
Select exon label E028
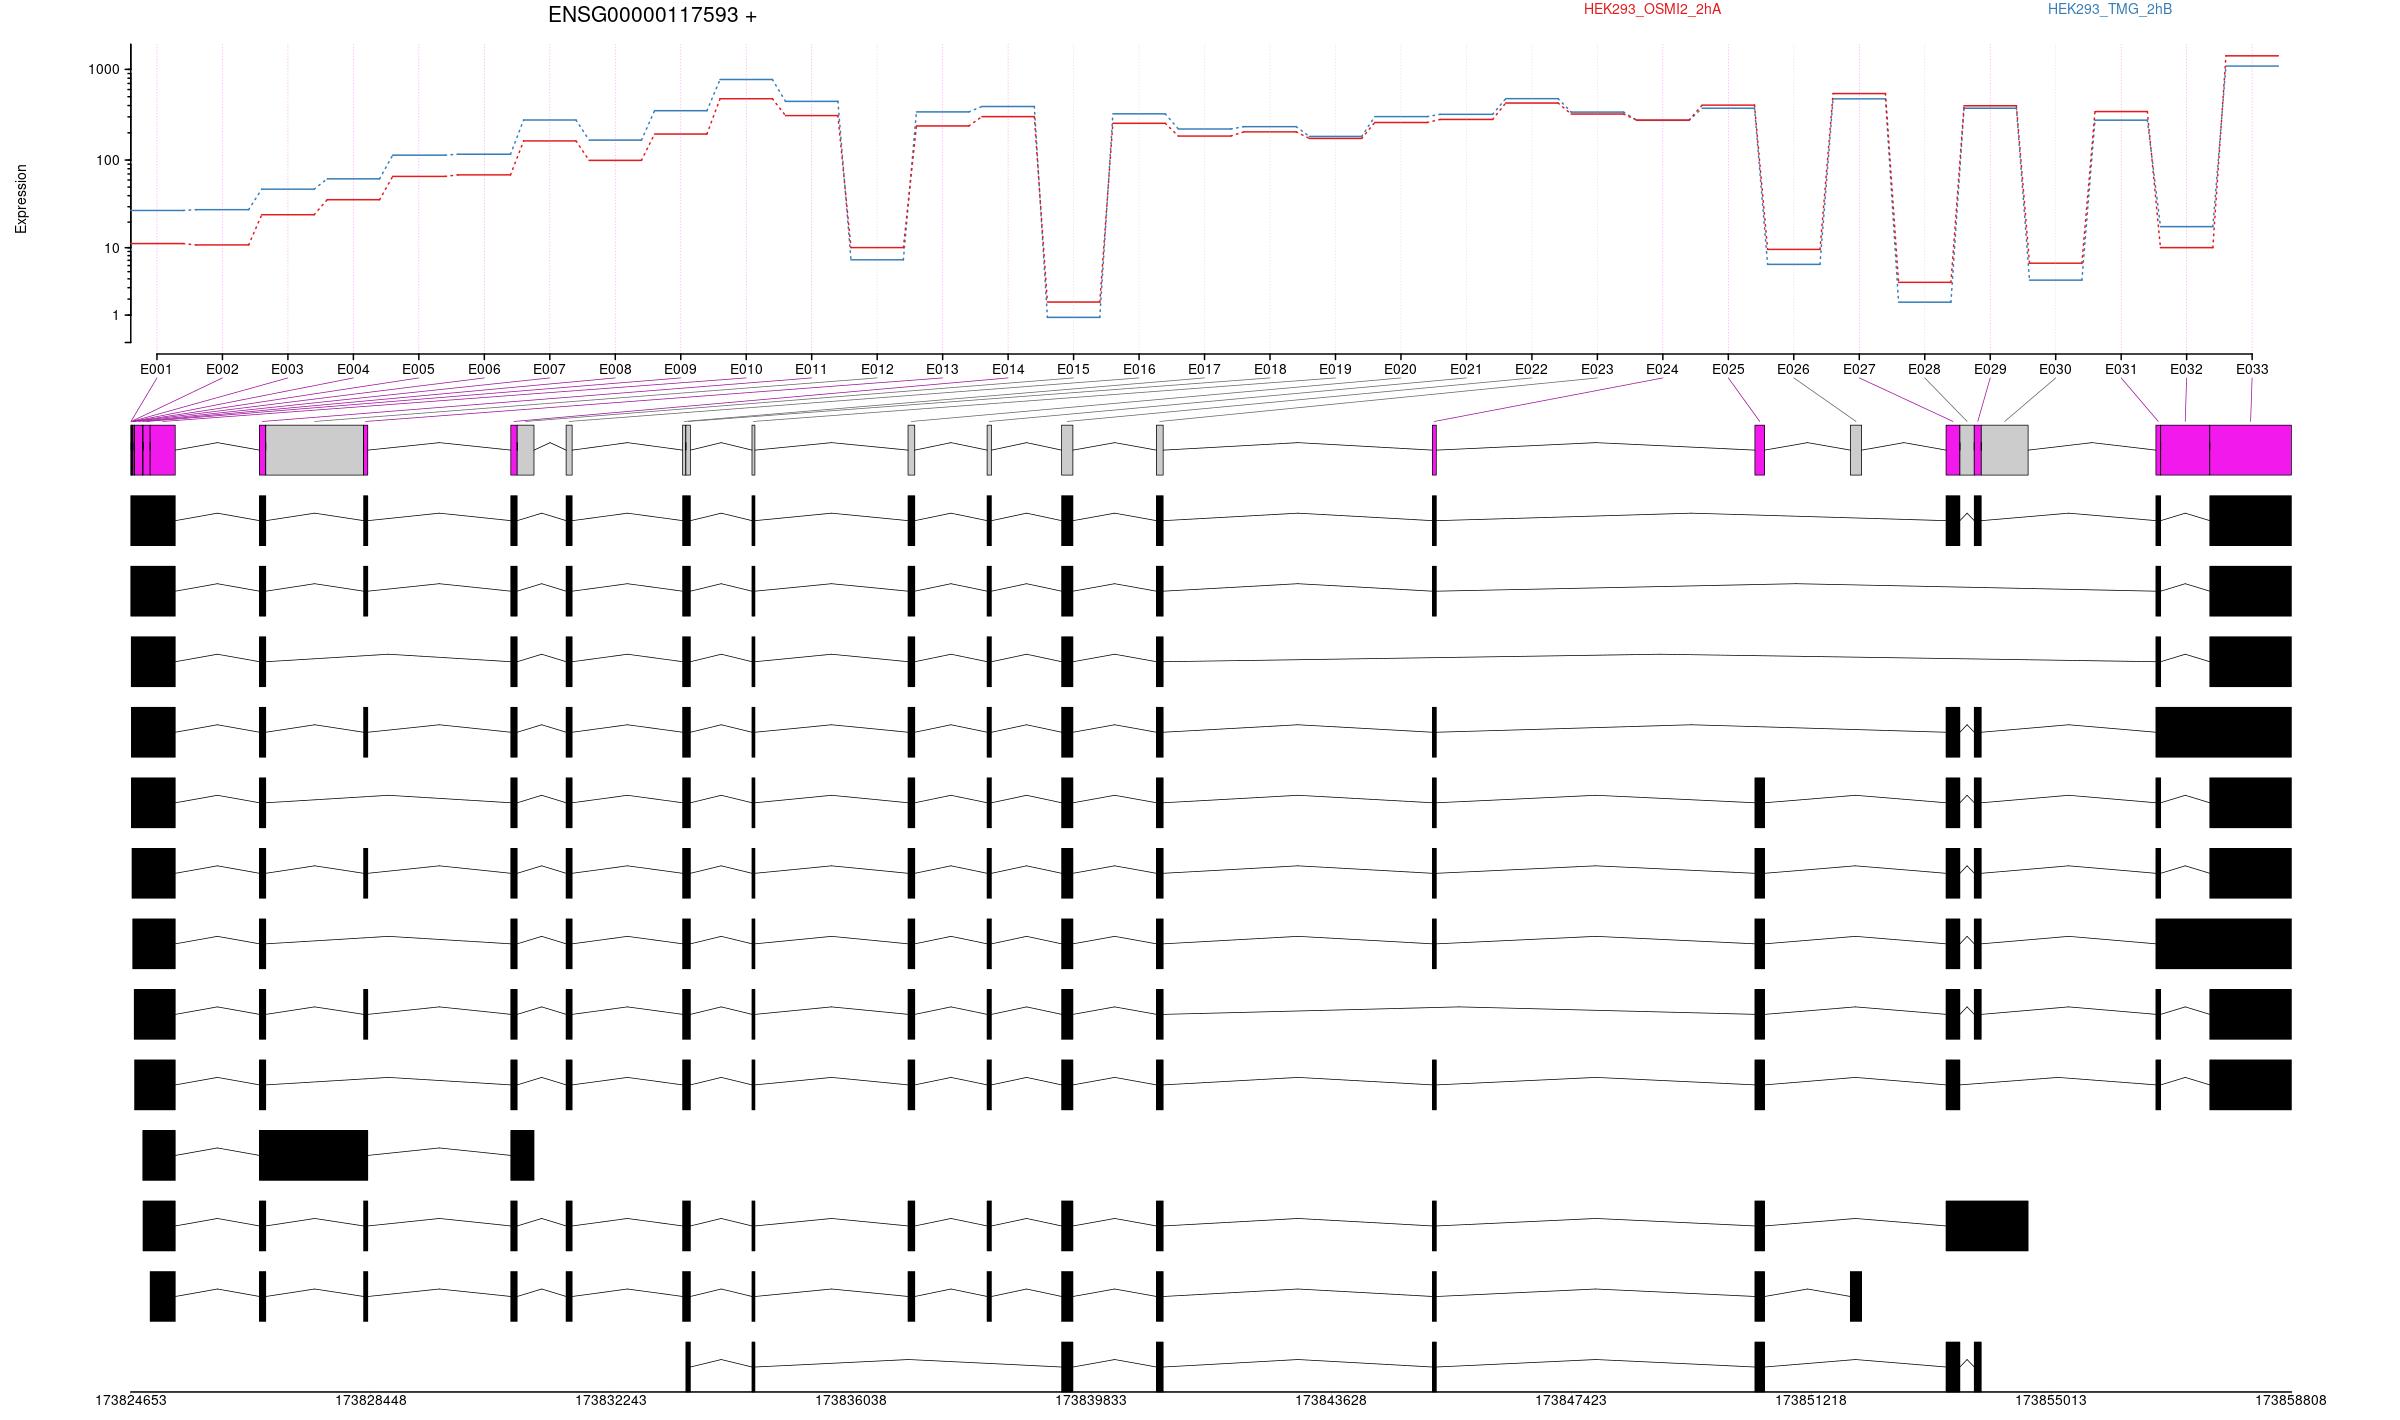(x=1924, y=369)
